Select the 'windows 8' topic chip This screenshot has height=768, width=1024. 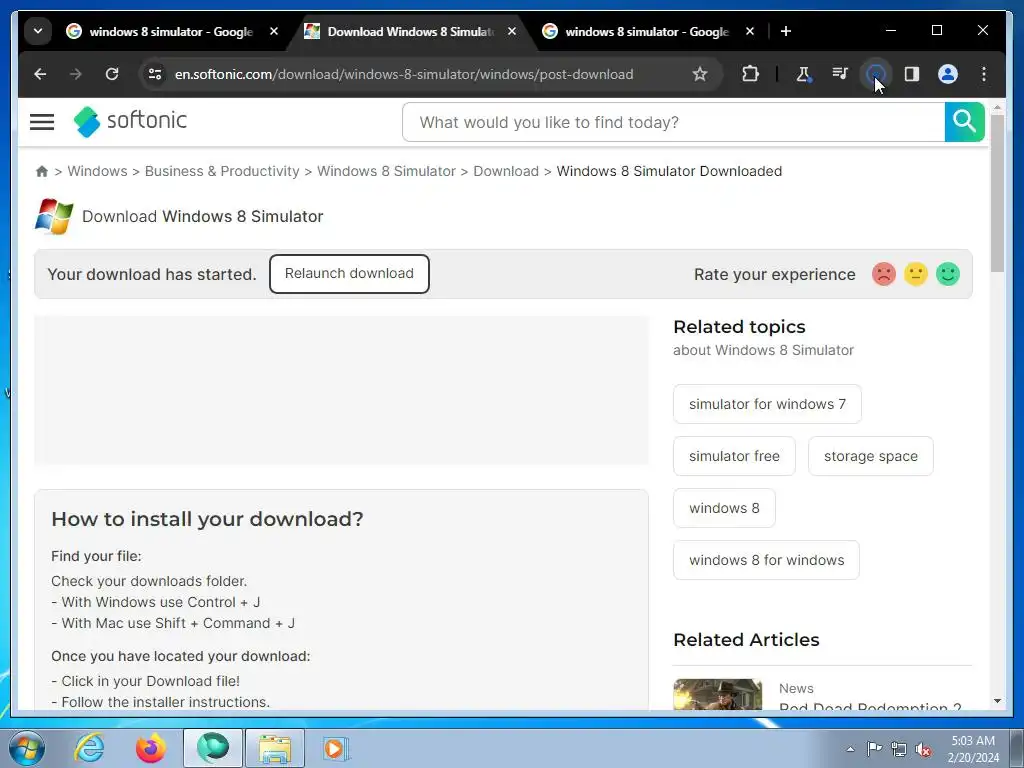(724, 508)
